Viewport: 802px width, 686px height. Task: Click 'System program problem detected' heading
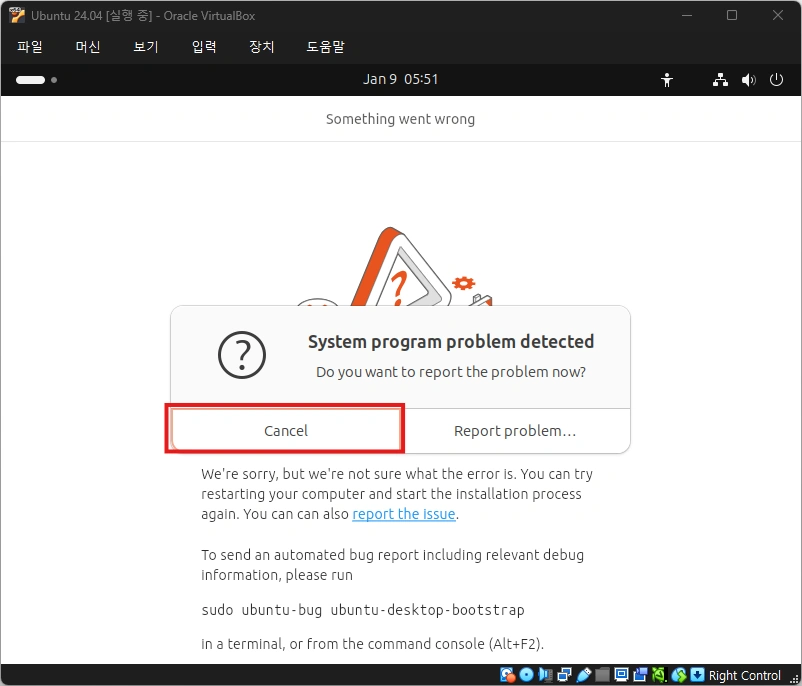pos(451,341)
